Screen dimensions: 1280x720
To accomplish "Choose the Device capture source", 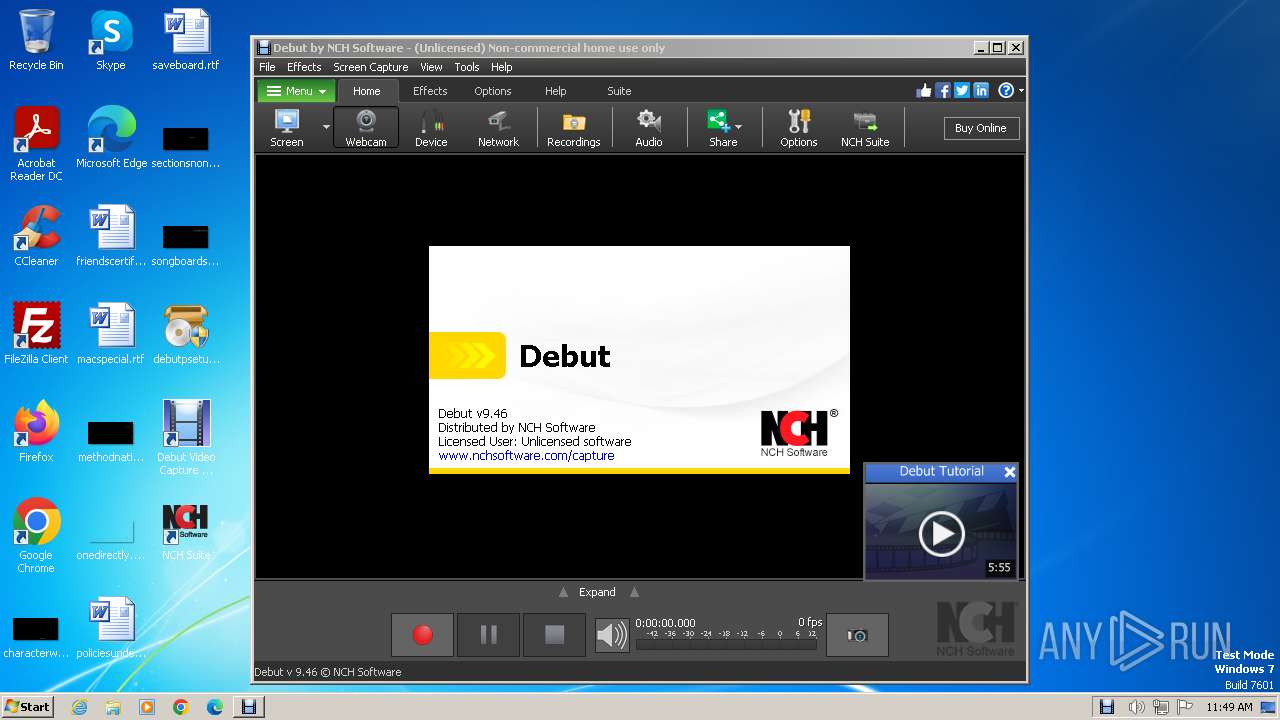I will point(431,128).
